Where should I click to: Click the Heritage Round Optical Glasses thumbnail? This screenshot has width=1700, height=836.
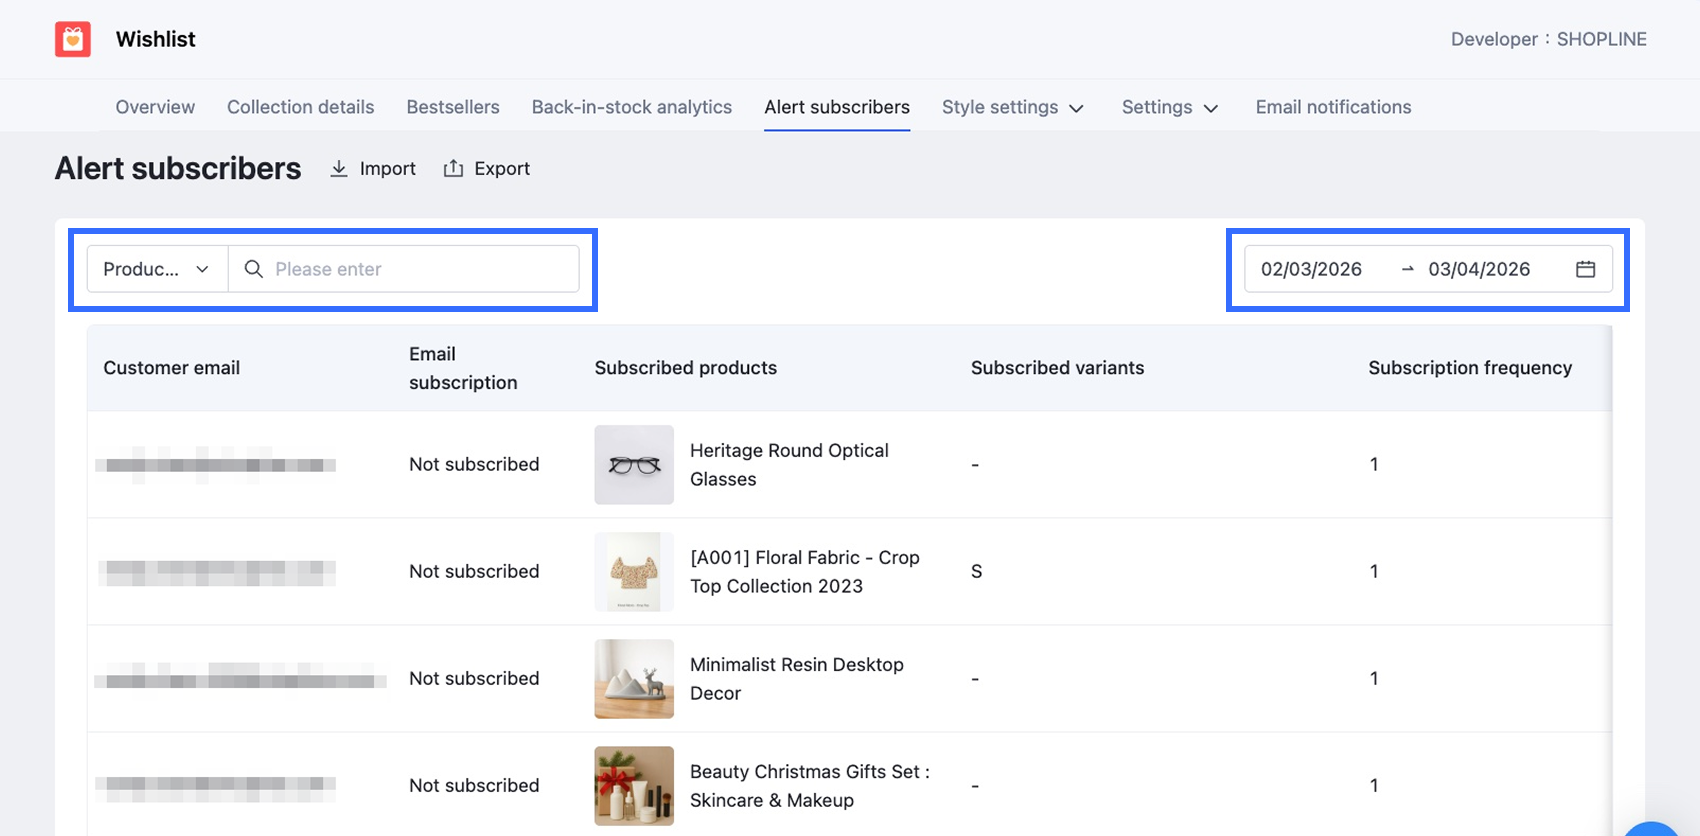(x=634, y=465)
